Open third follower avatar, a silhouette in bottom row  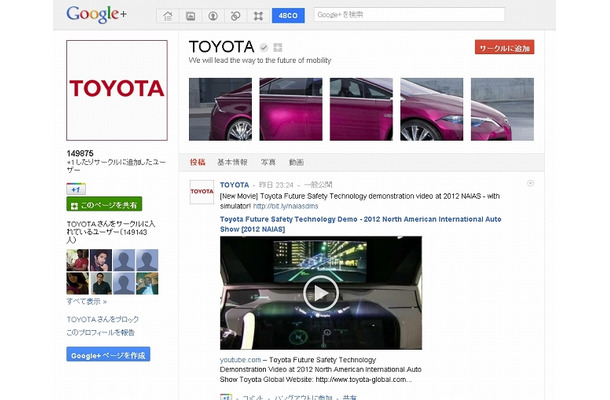(x=124, y=283)
